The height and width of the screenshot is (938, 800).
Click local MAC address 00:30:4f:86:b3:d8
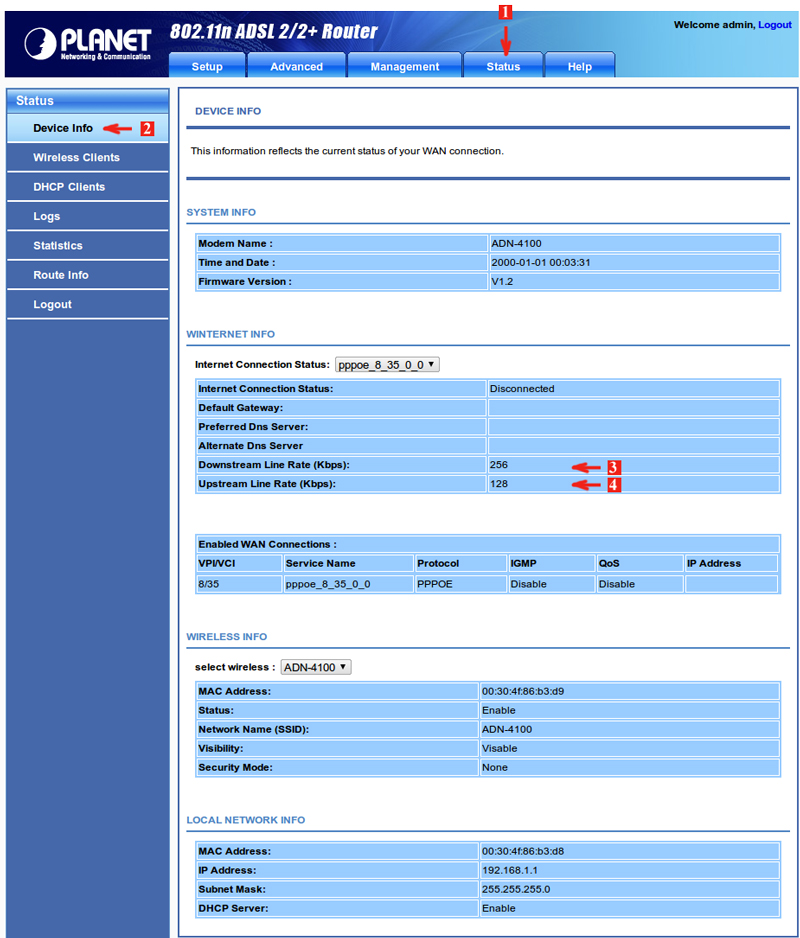523,851
